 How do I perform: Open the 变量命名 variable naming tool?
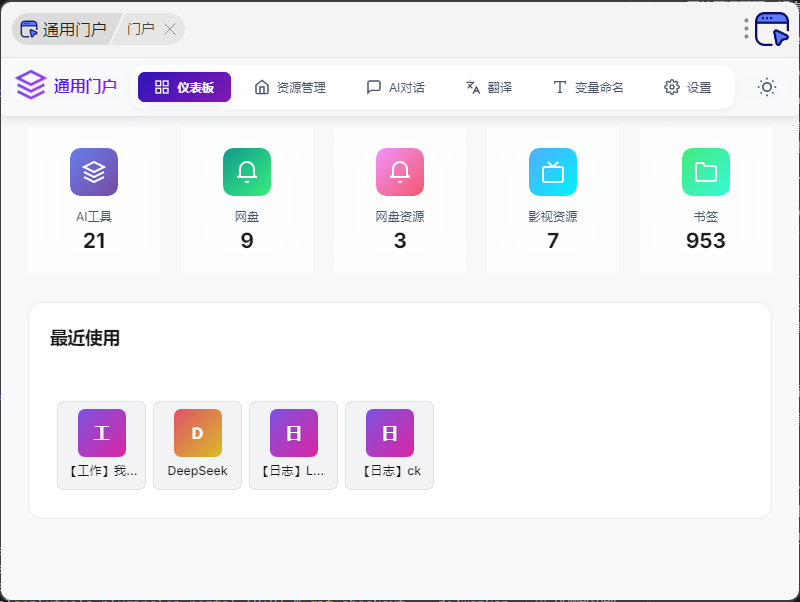pyautogui.click(x=588, y=87)
